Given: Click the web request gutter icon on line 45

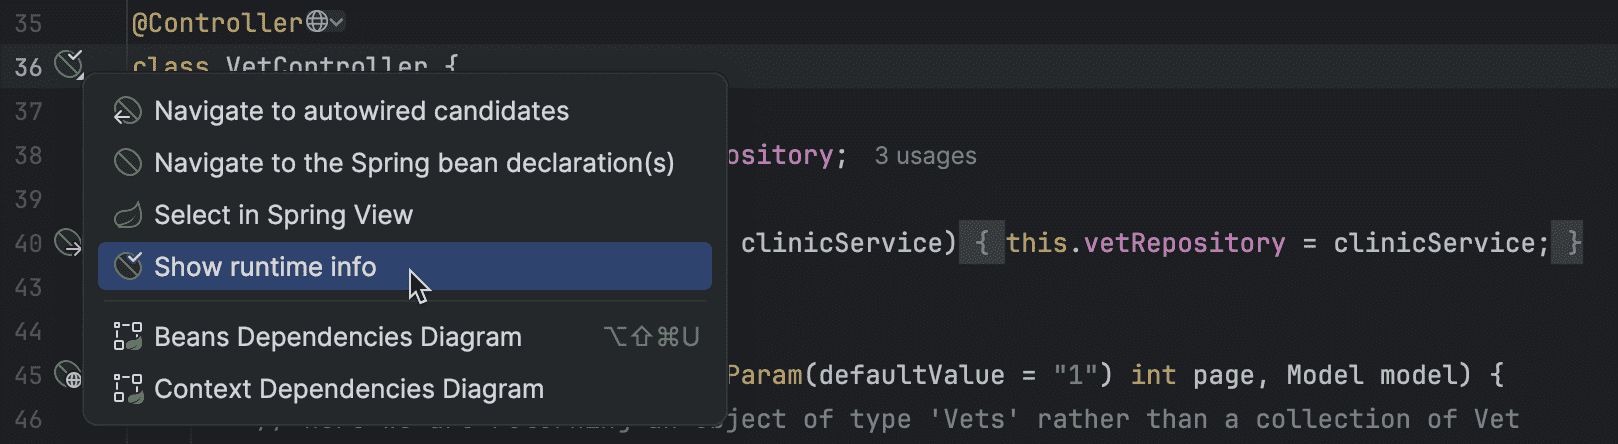Looking at the screenshot, I should pyautogui.click(x=67, y=375).
